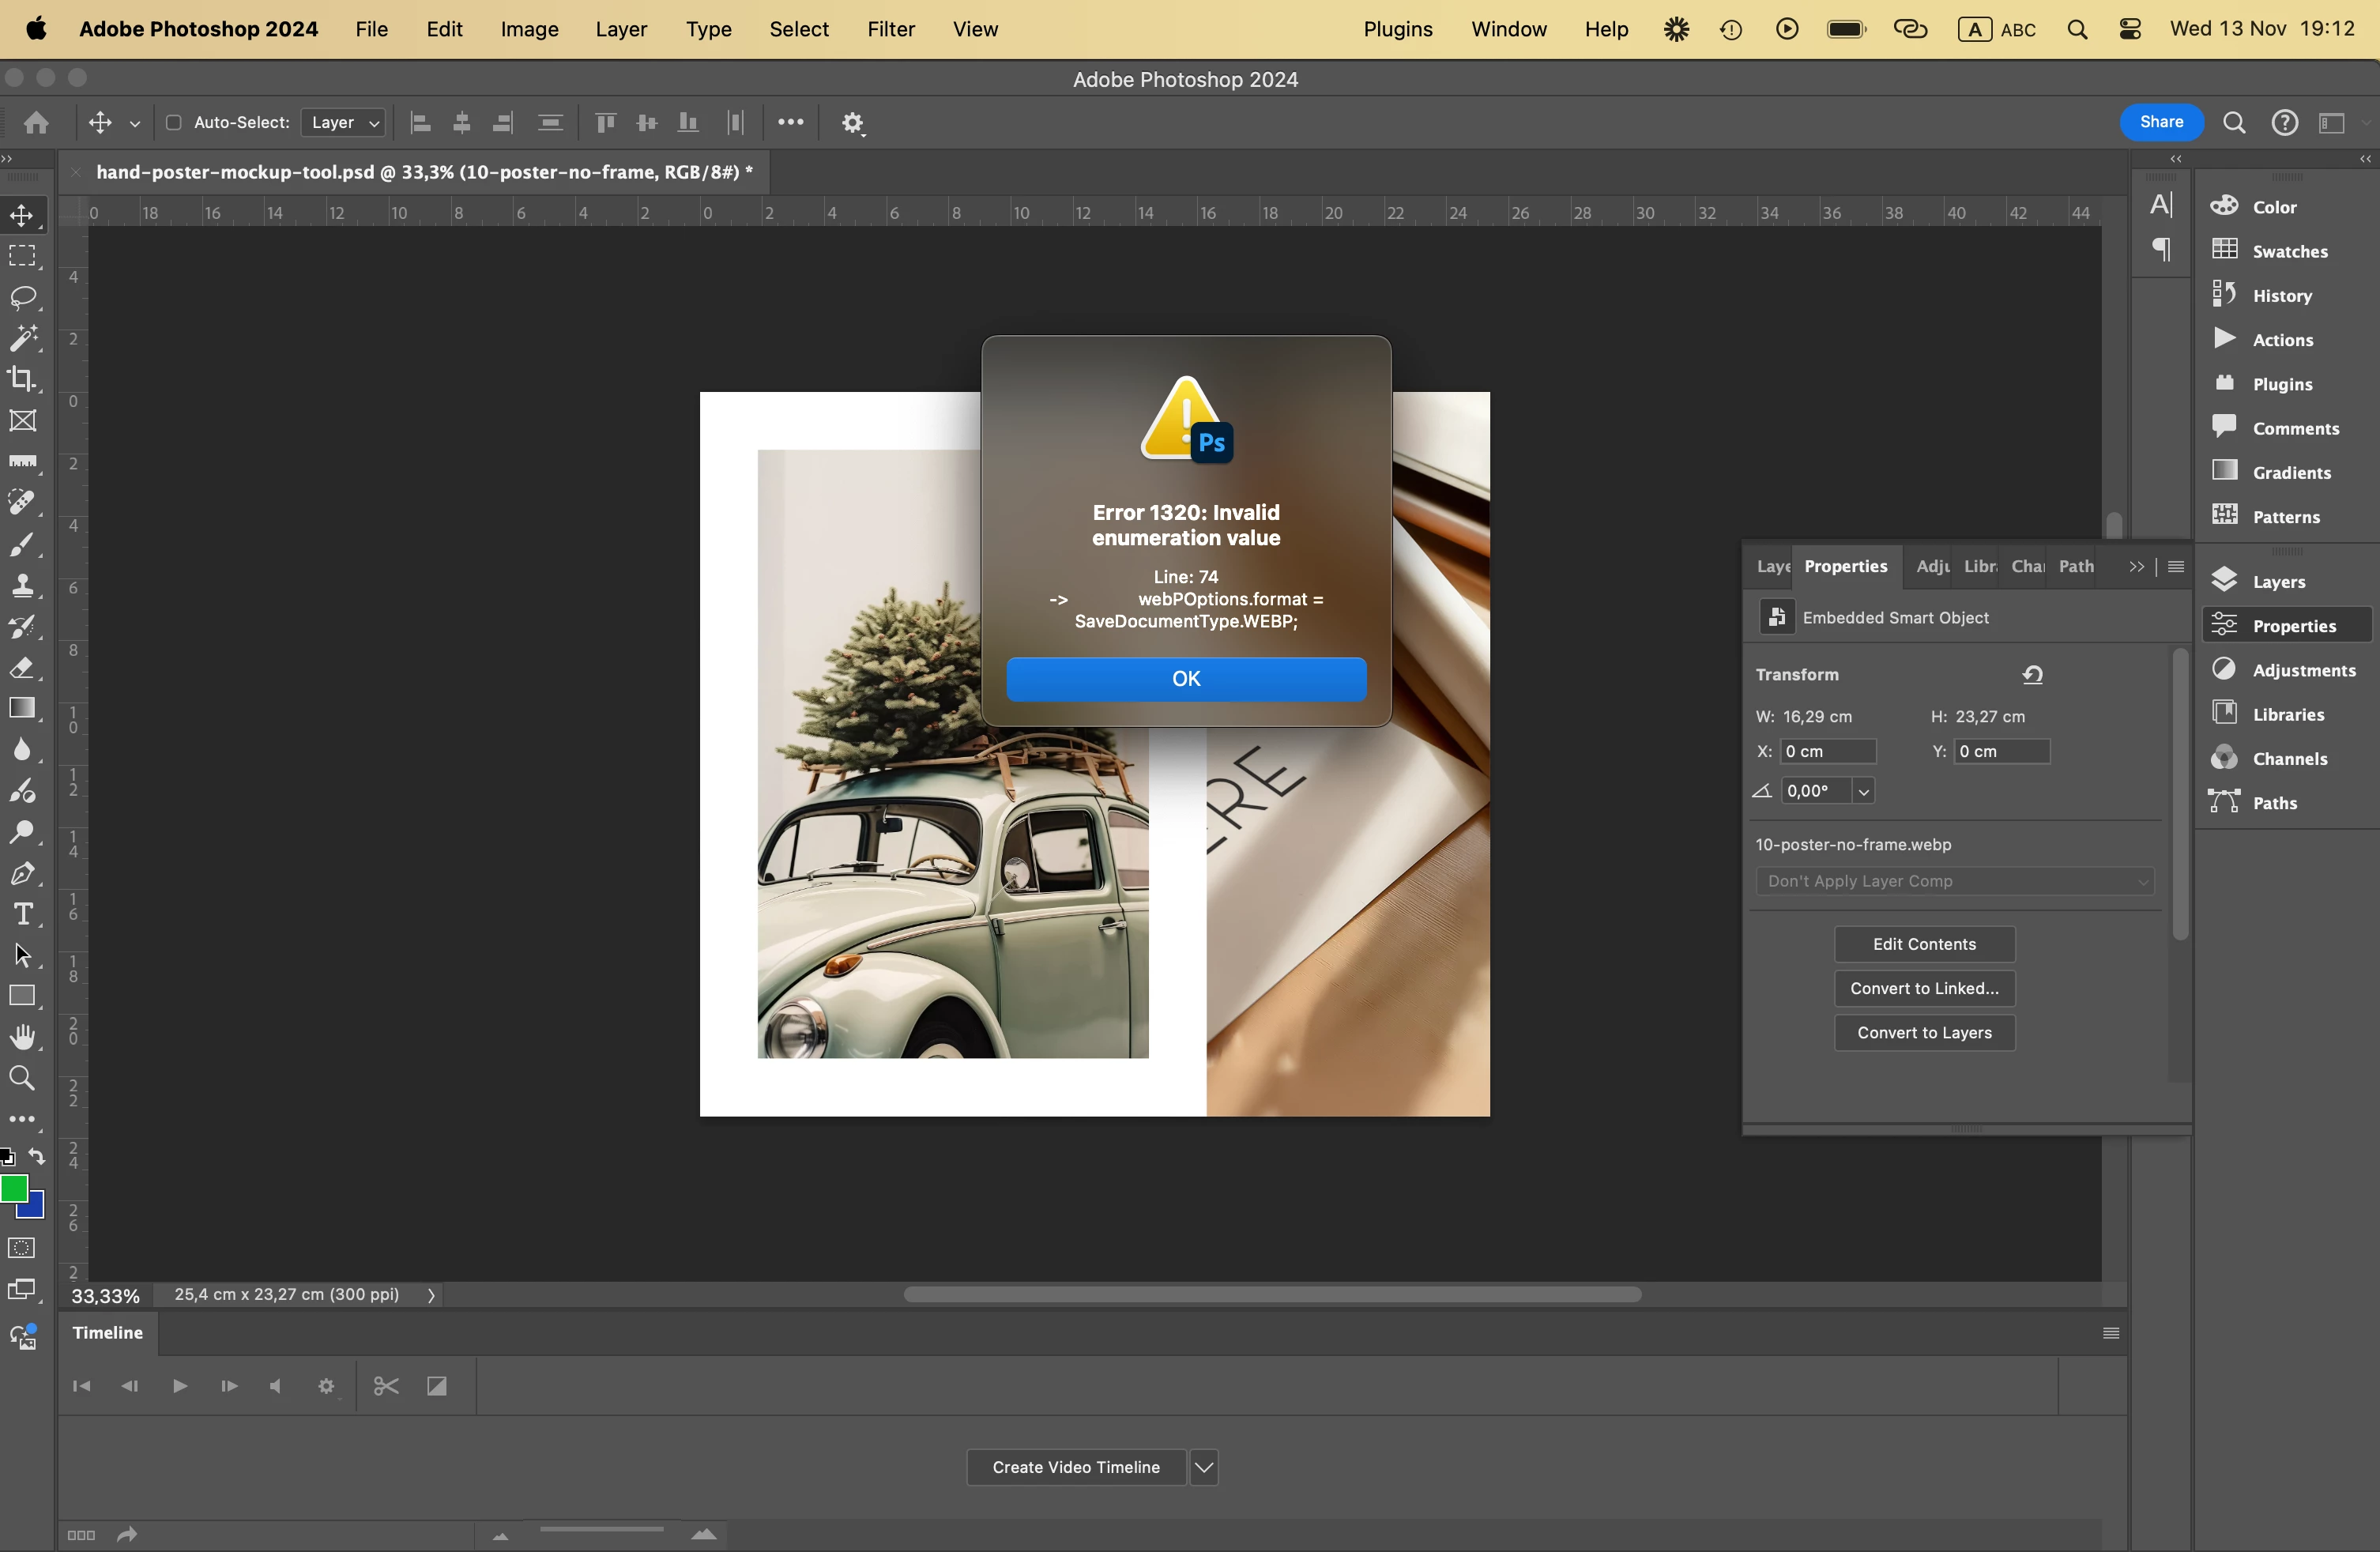
Task: Reset transform icon in Properties panel
Action: pos(2033,675)
